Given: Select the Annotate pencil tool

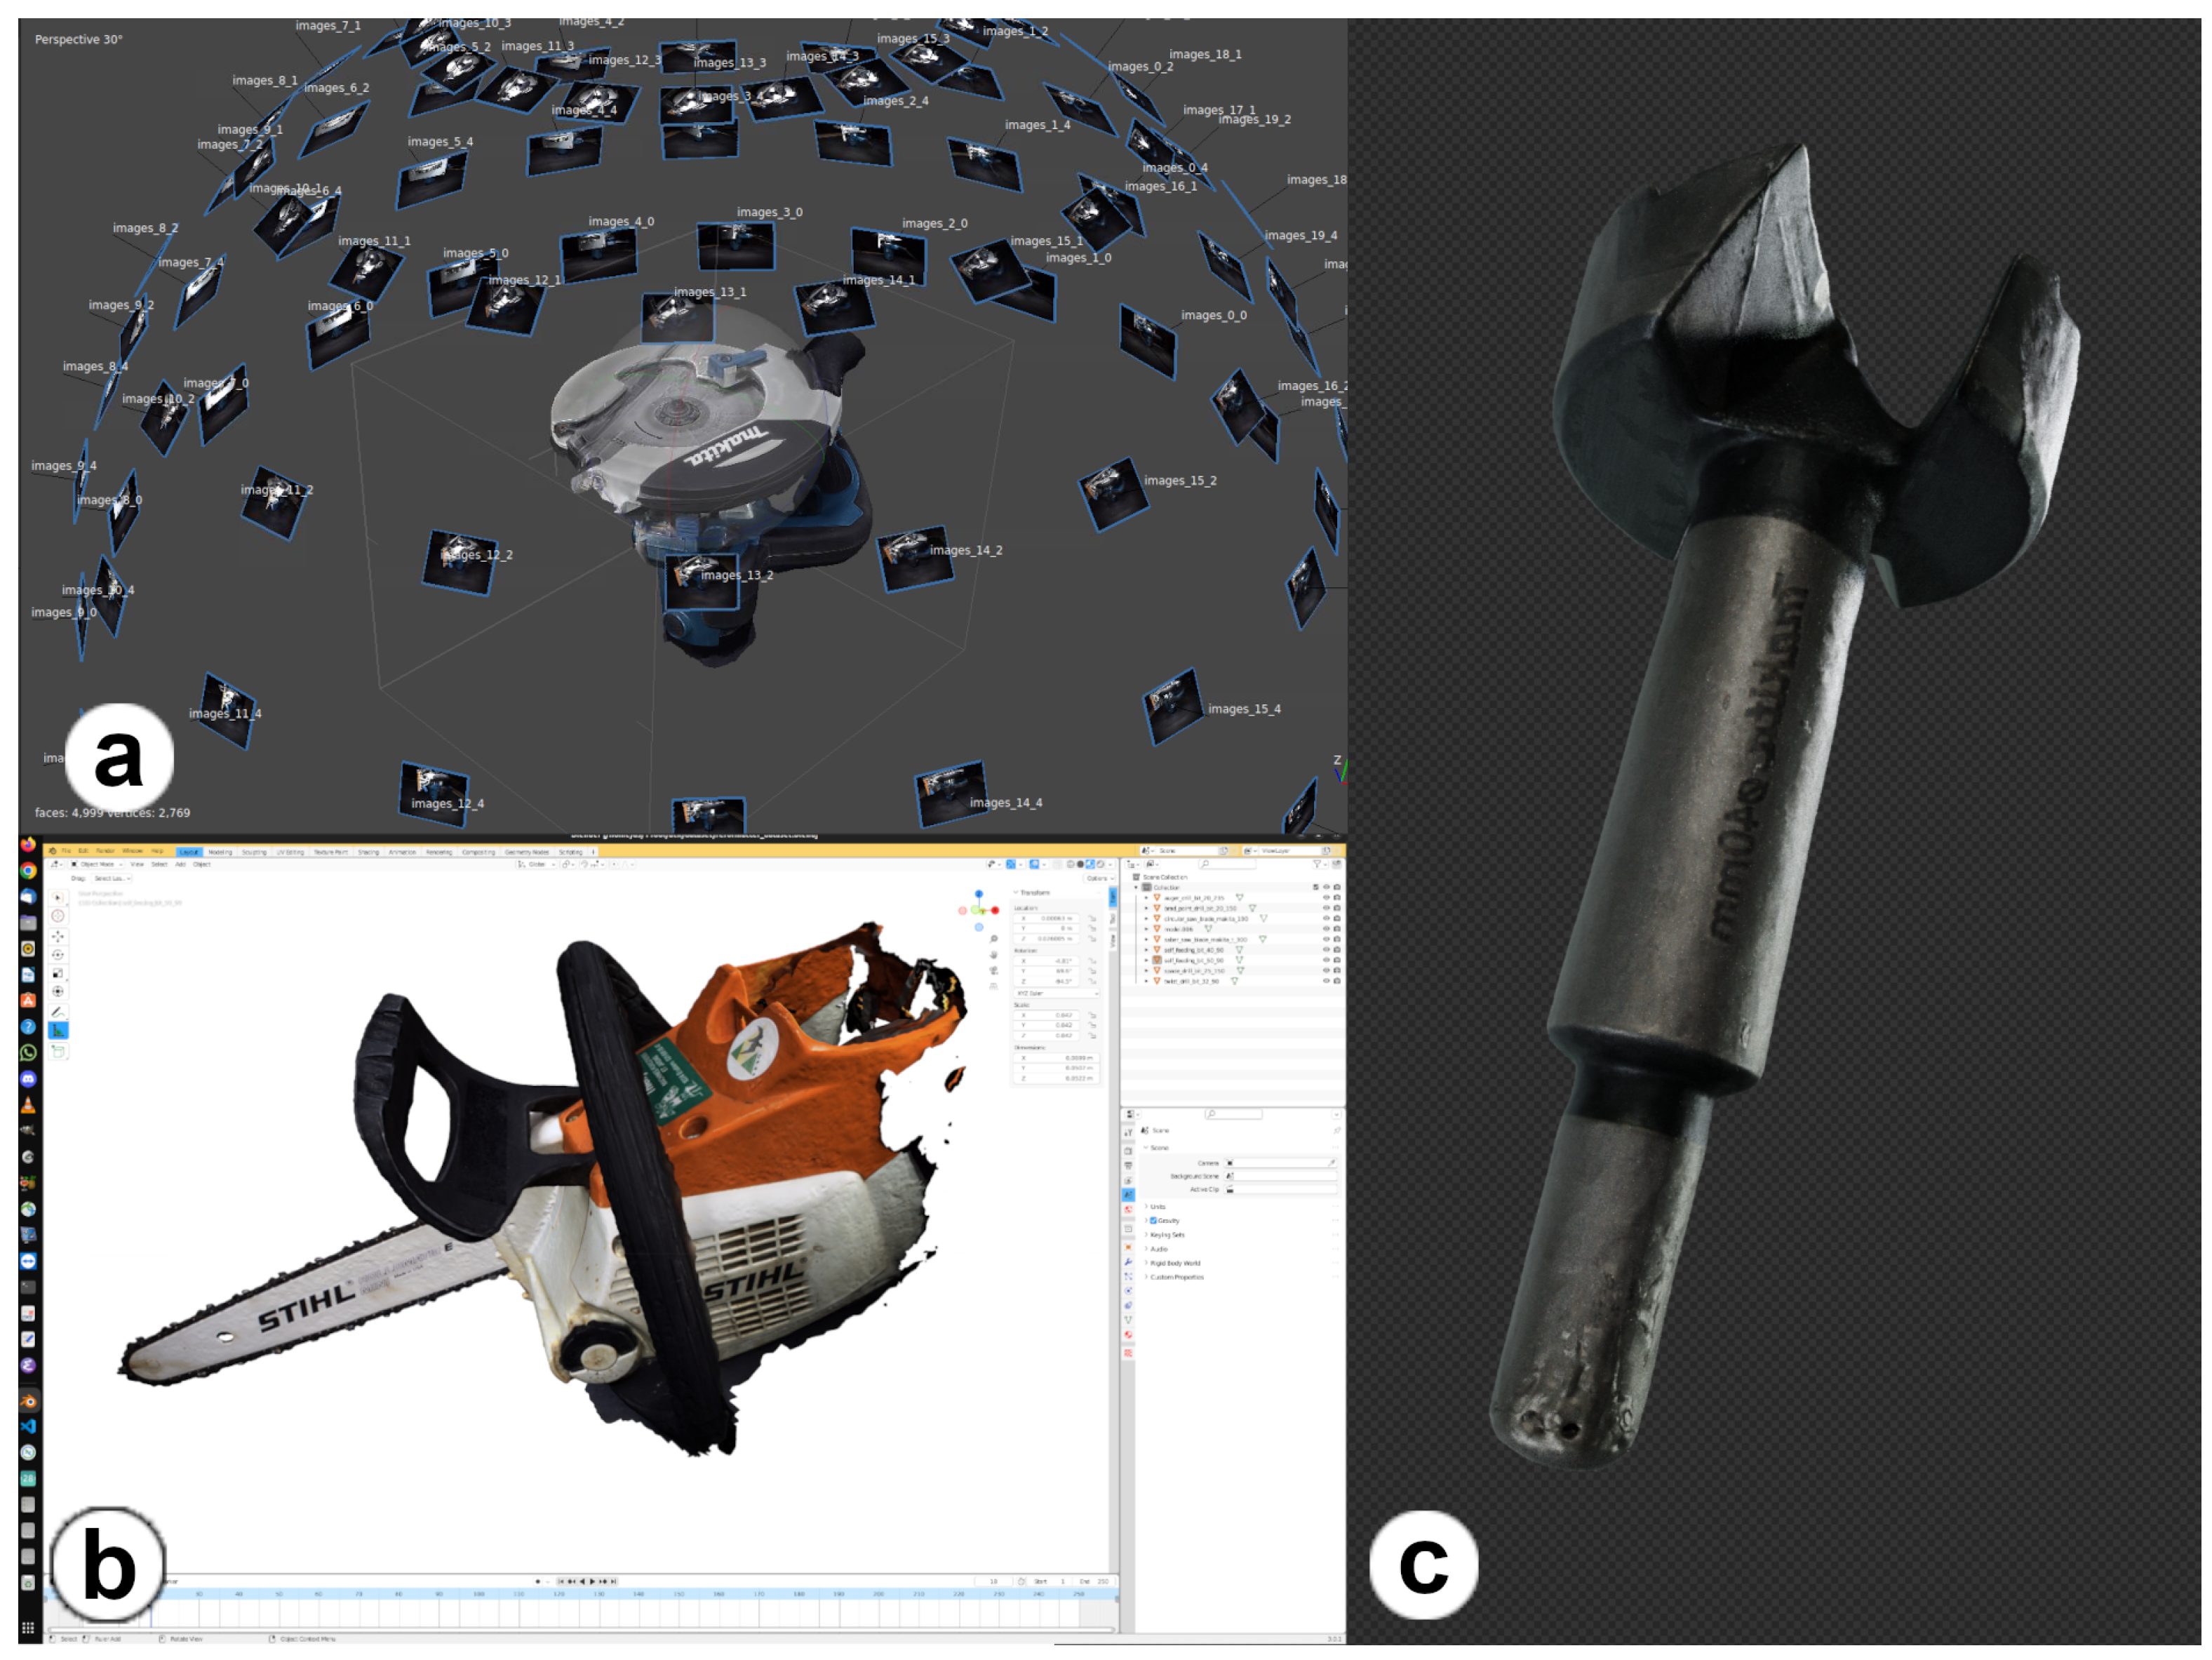Looking at the screenshot, I should click(58, 1012).
